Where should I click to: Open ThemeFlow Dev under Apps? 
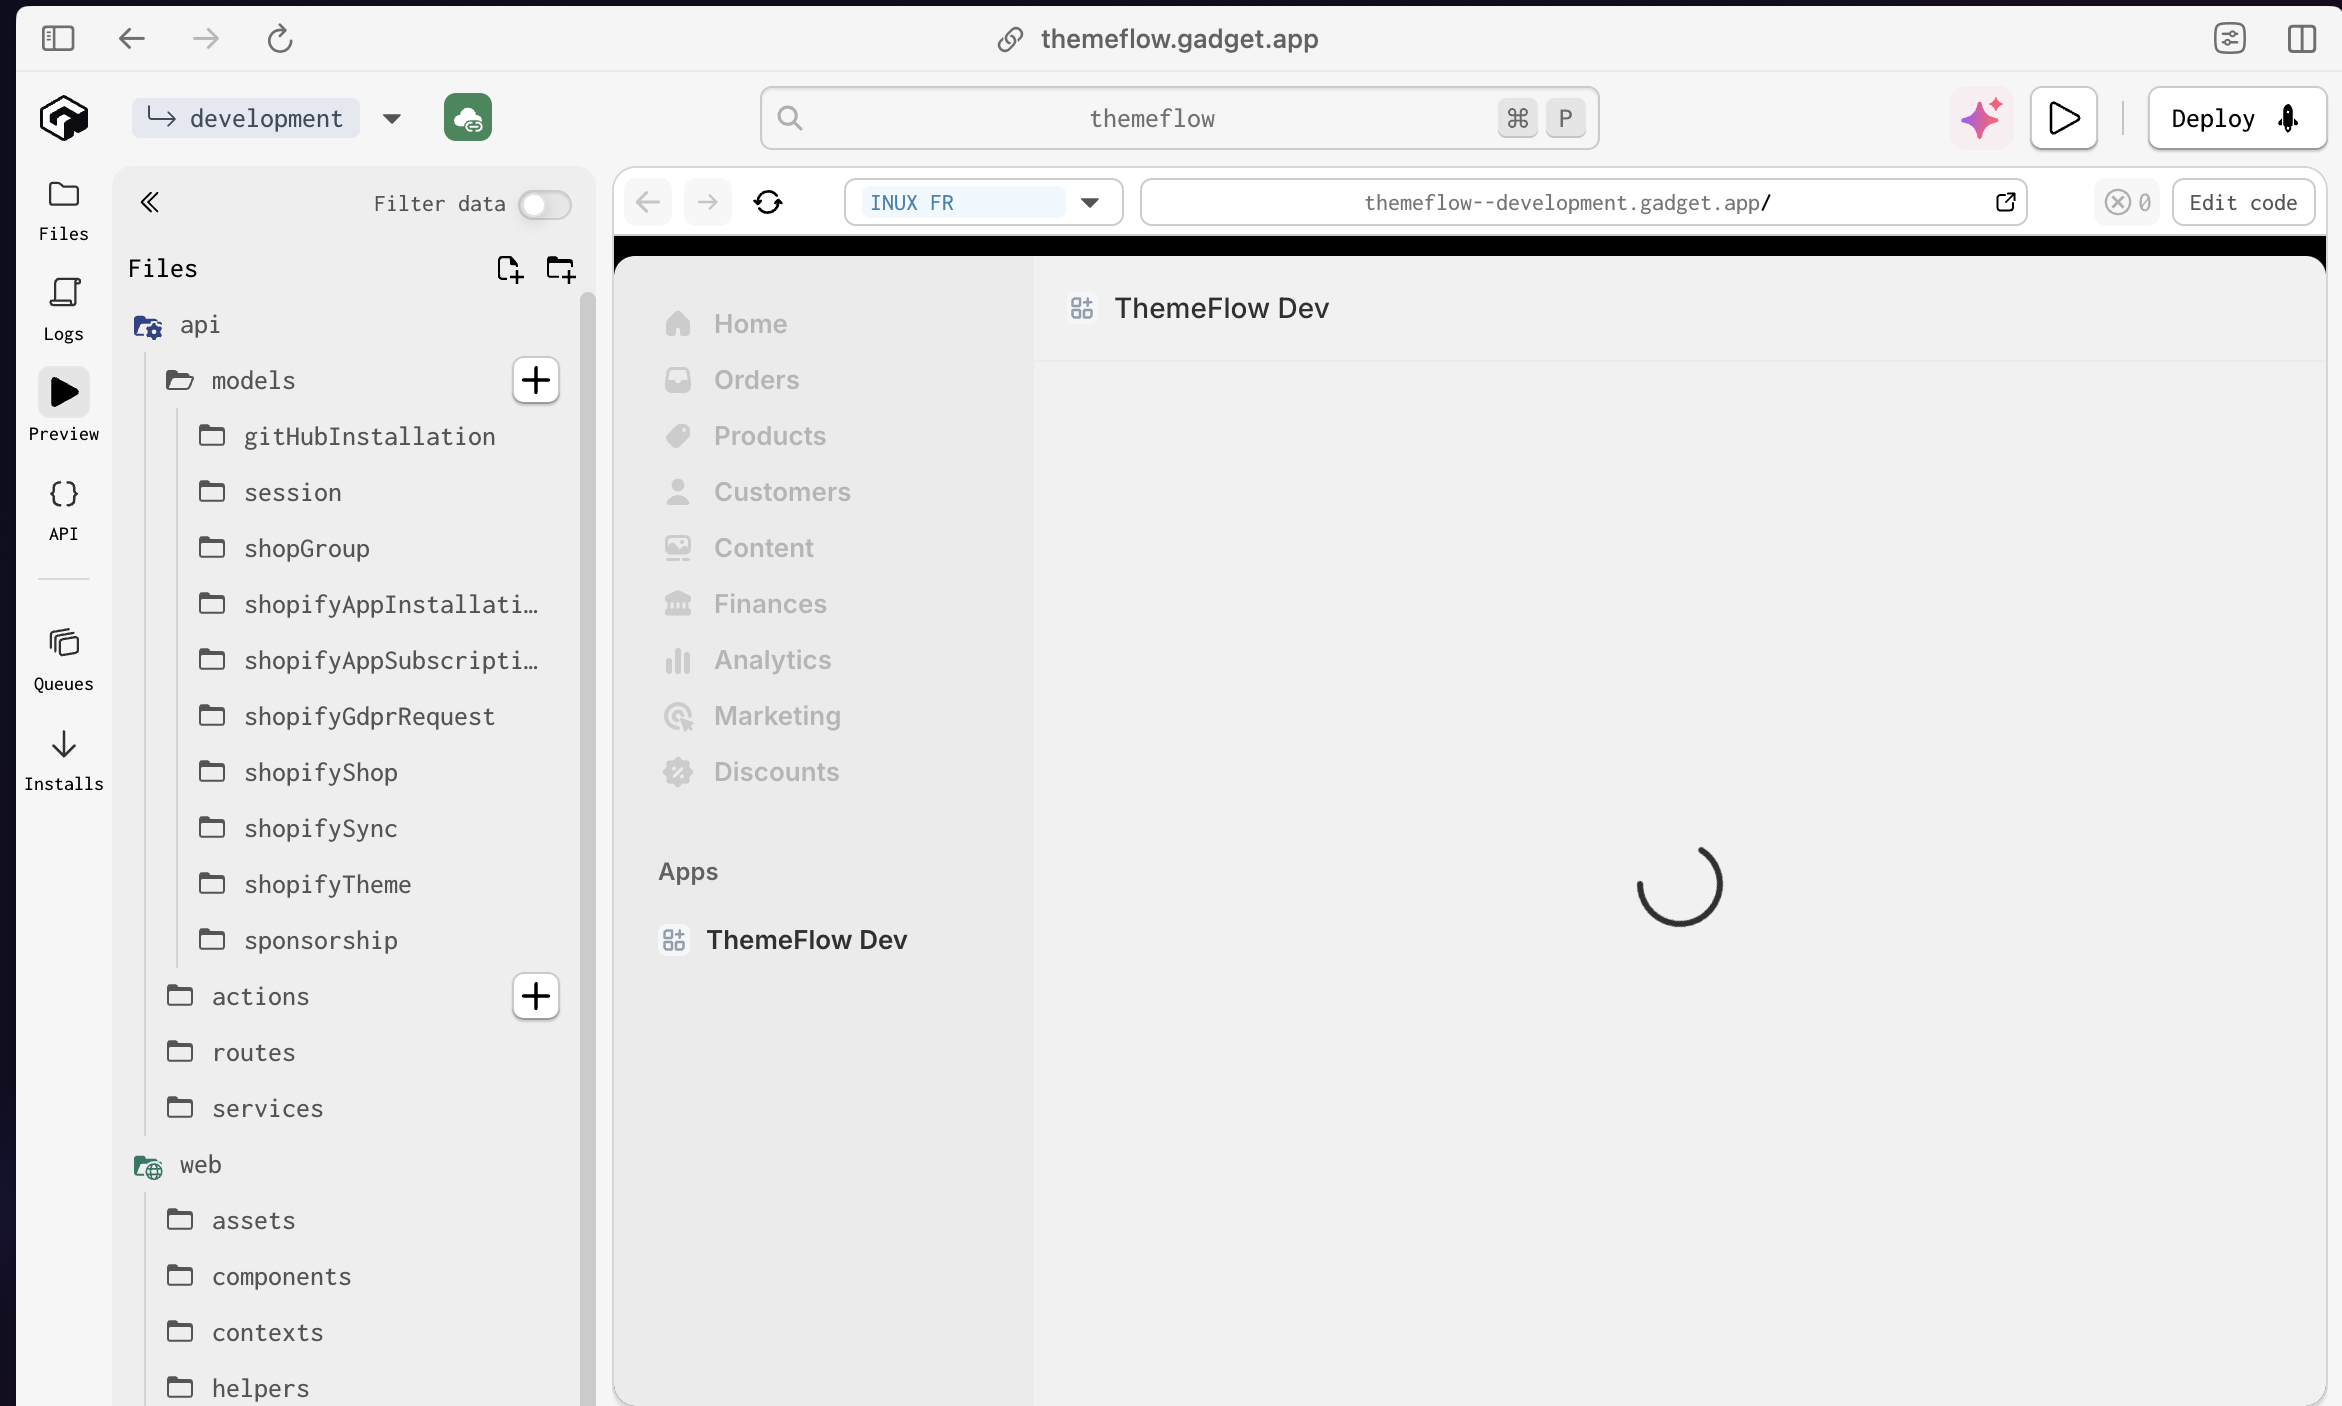click(806, 940)
